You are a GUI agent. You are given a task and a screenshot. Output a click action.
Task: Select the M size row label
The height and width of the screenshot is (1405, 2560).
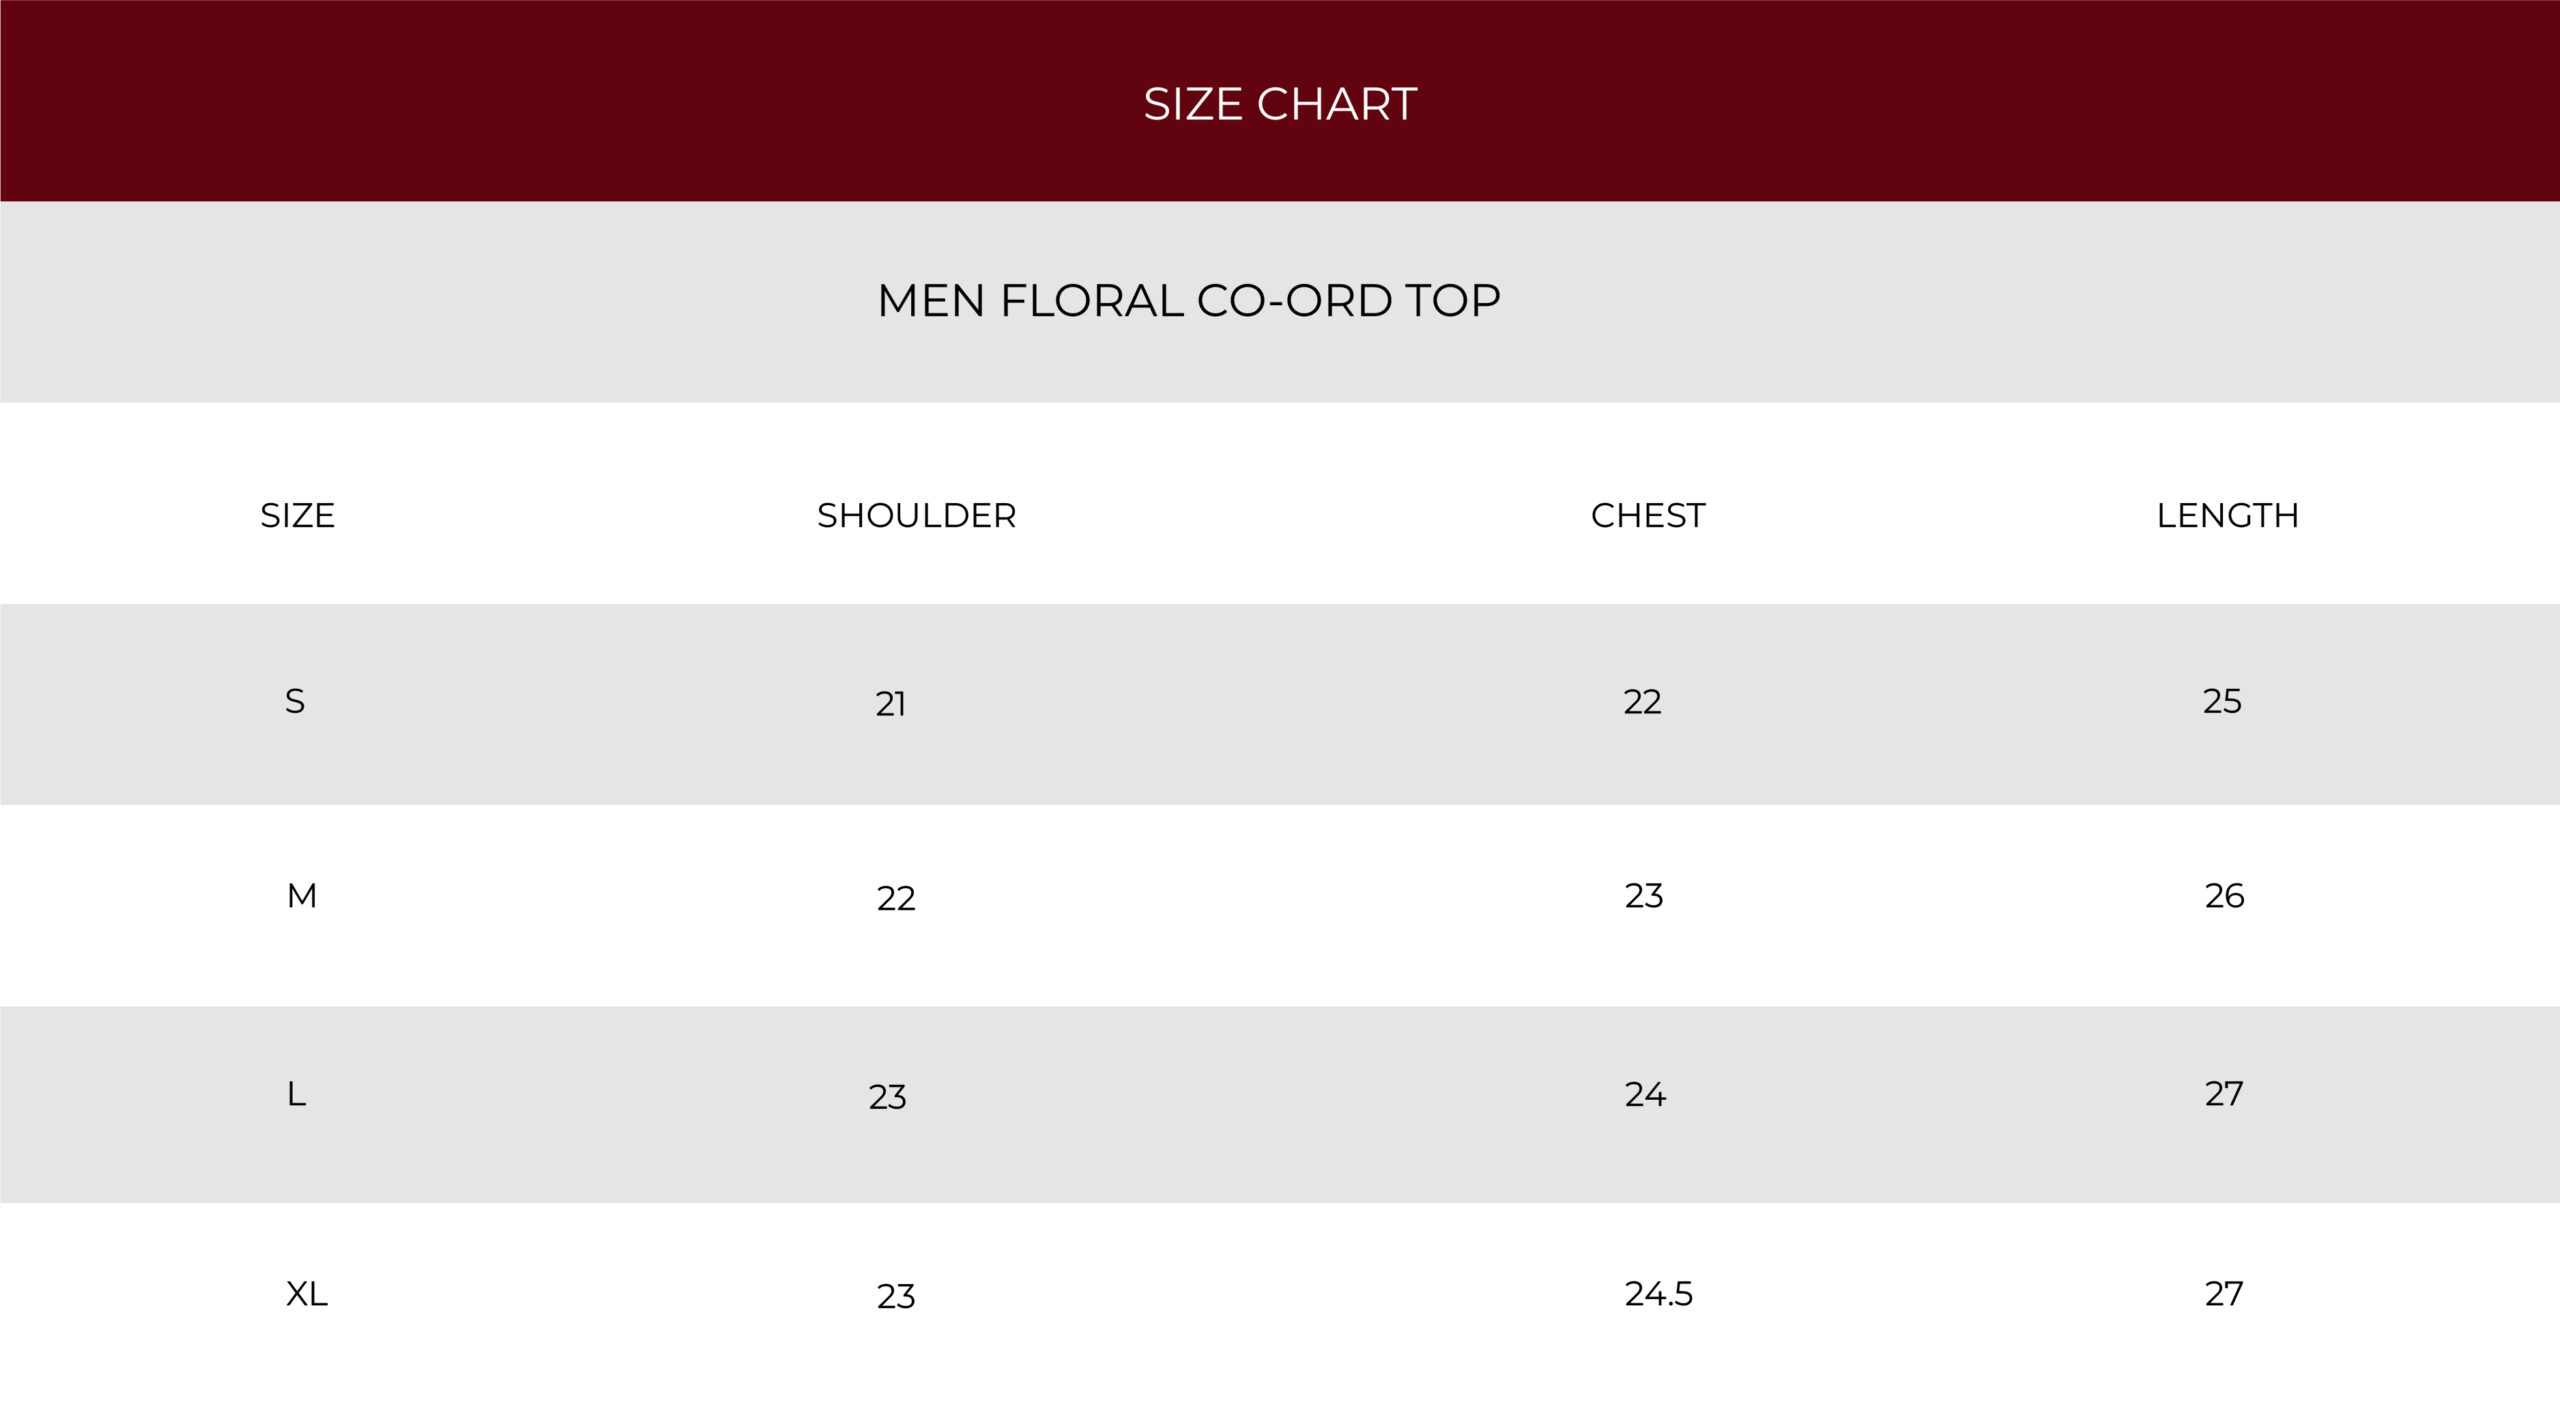pos(302,895)
